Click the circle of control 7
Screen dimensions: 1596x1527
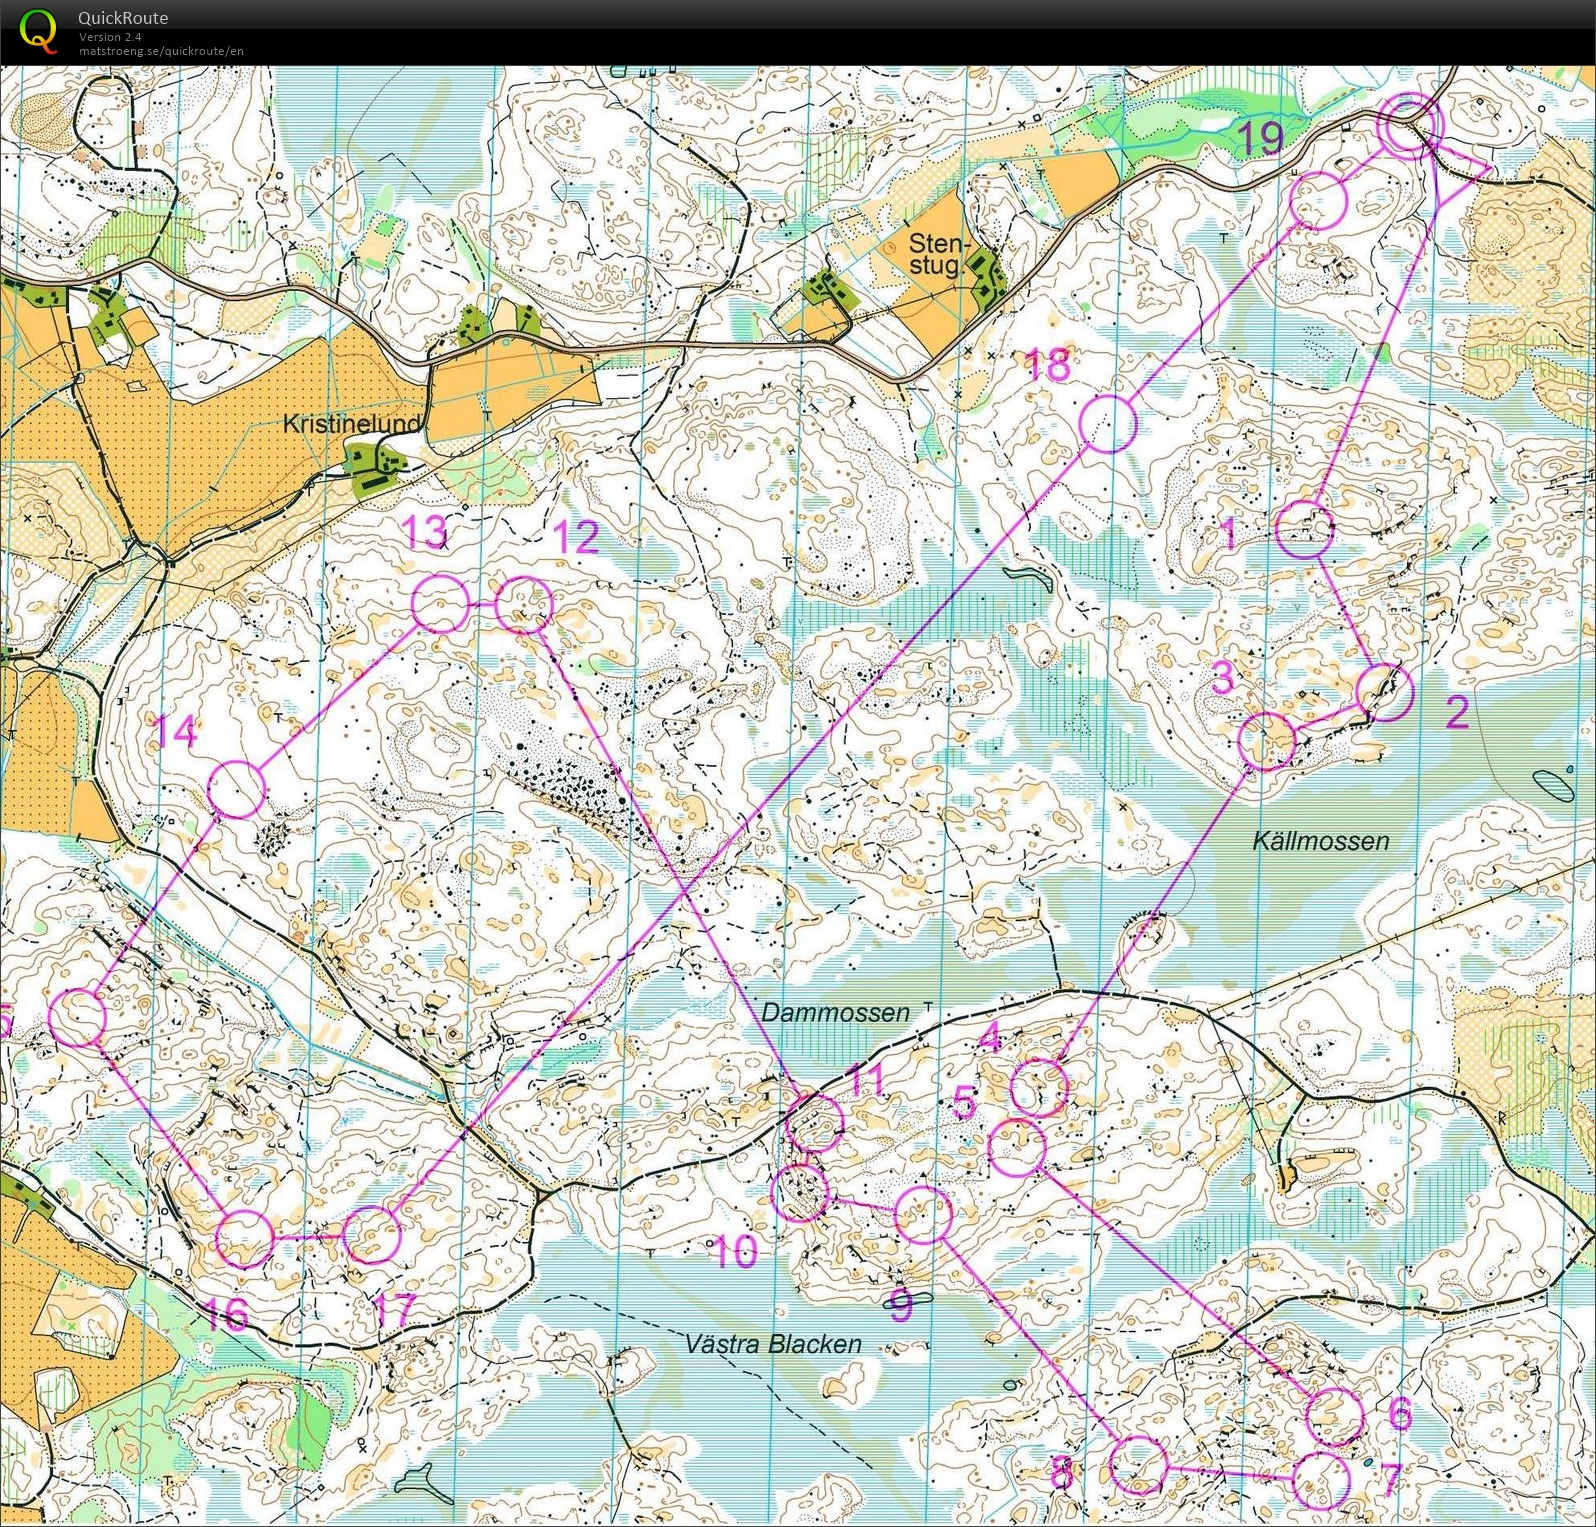point(1321,1481)
